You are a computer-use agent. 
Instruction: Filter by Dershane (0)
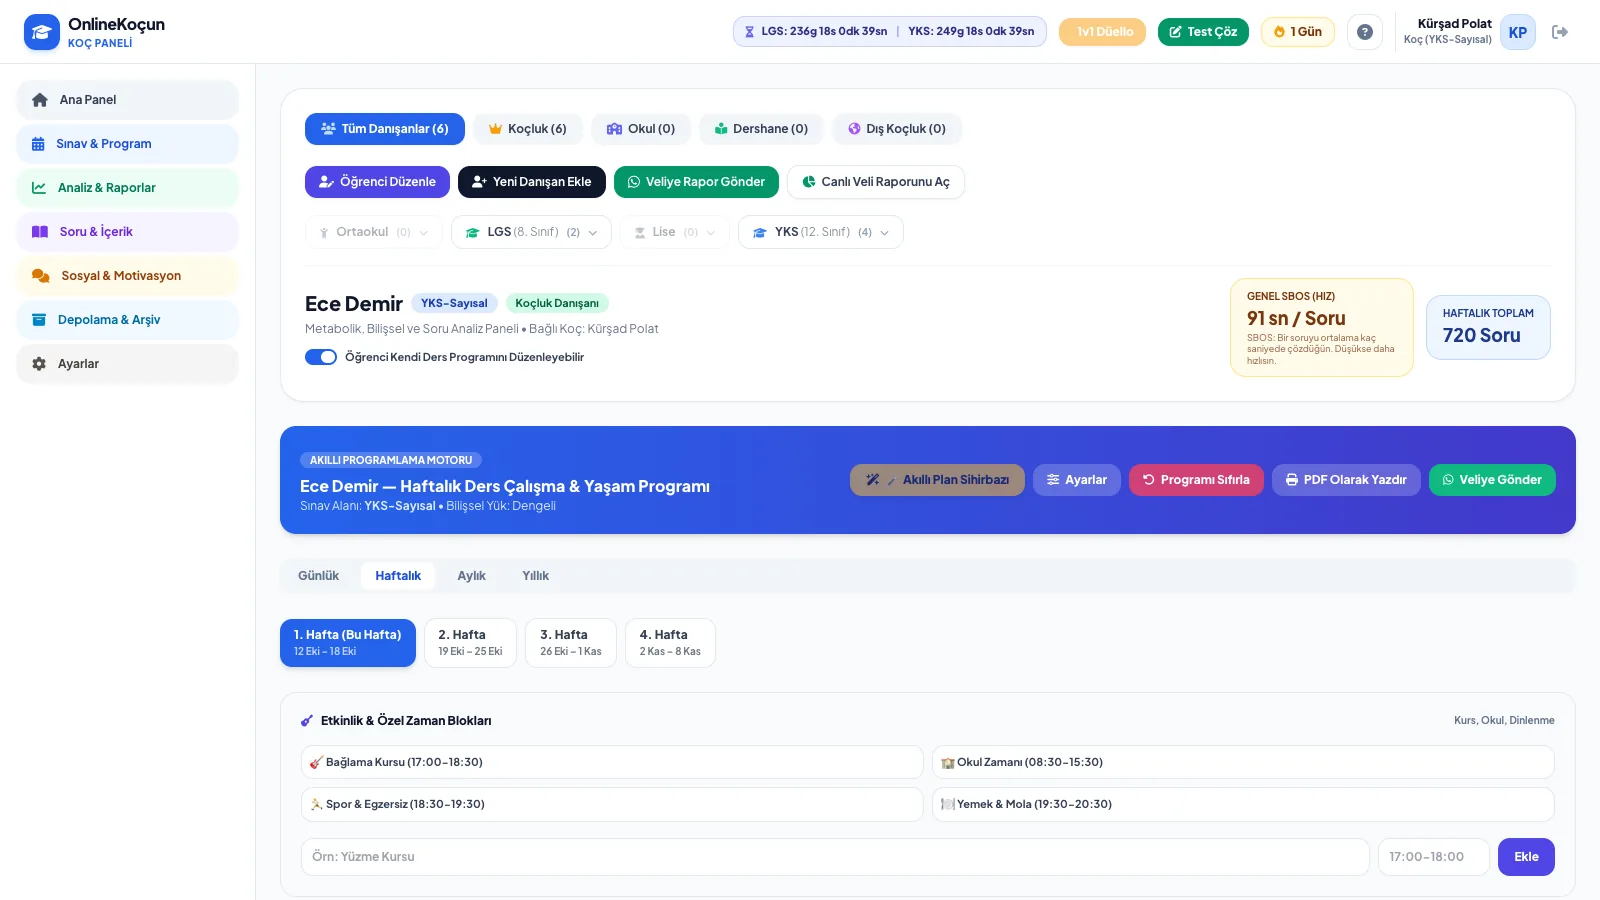tap(761, 129)
